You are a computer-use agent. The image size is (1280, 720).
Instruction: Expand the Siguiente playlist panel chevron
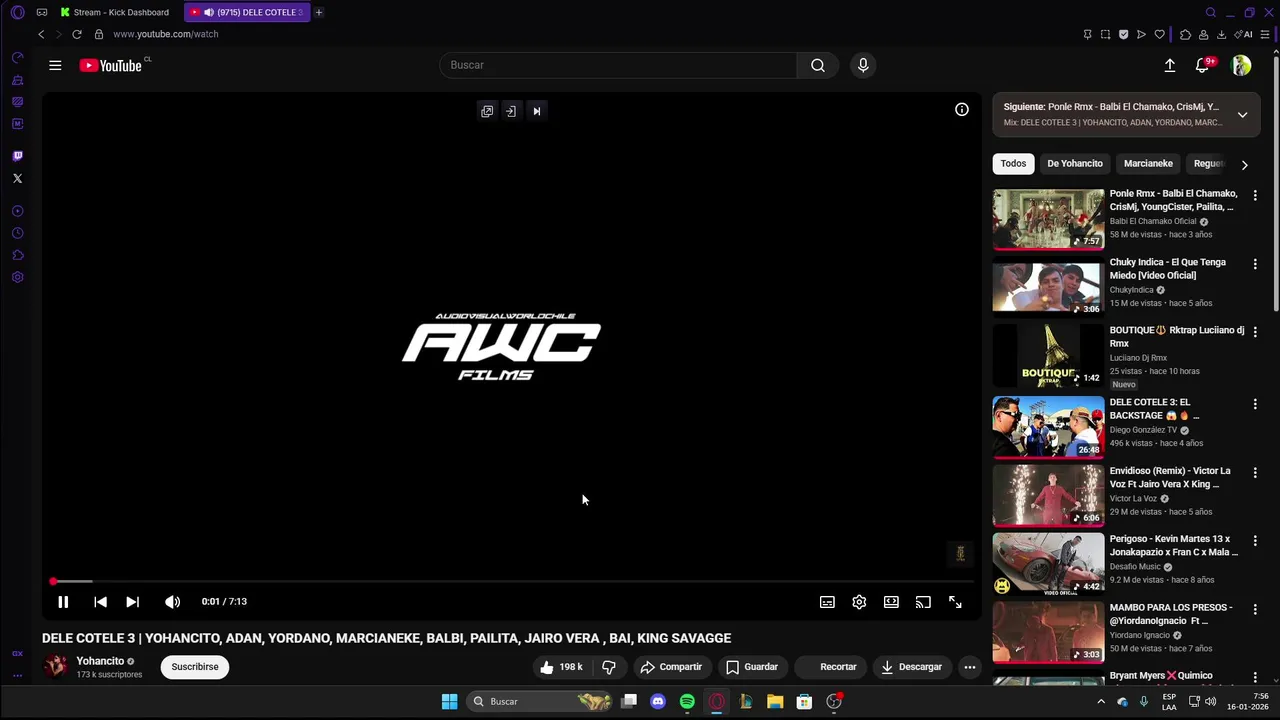click(1242, 115)
